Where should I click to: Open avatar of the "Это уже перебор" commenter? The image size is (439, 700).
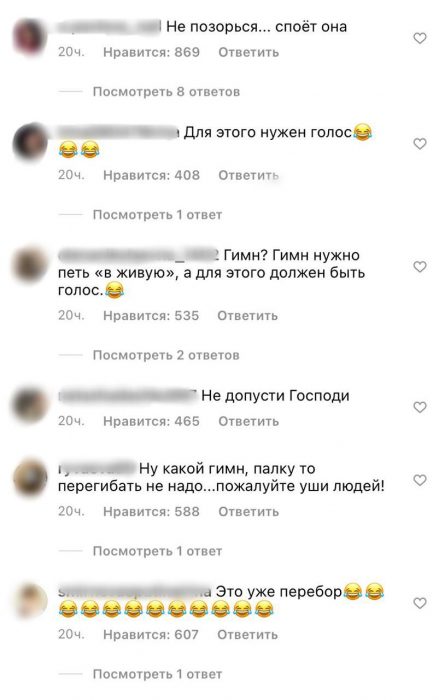[x=30, y=601]
